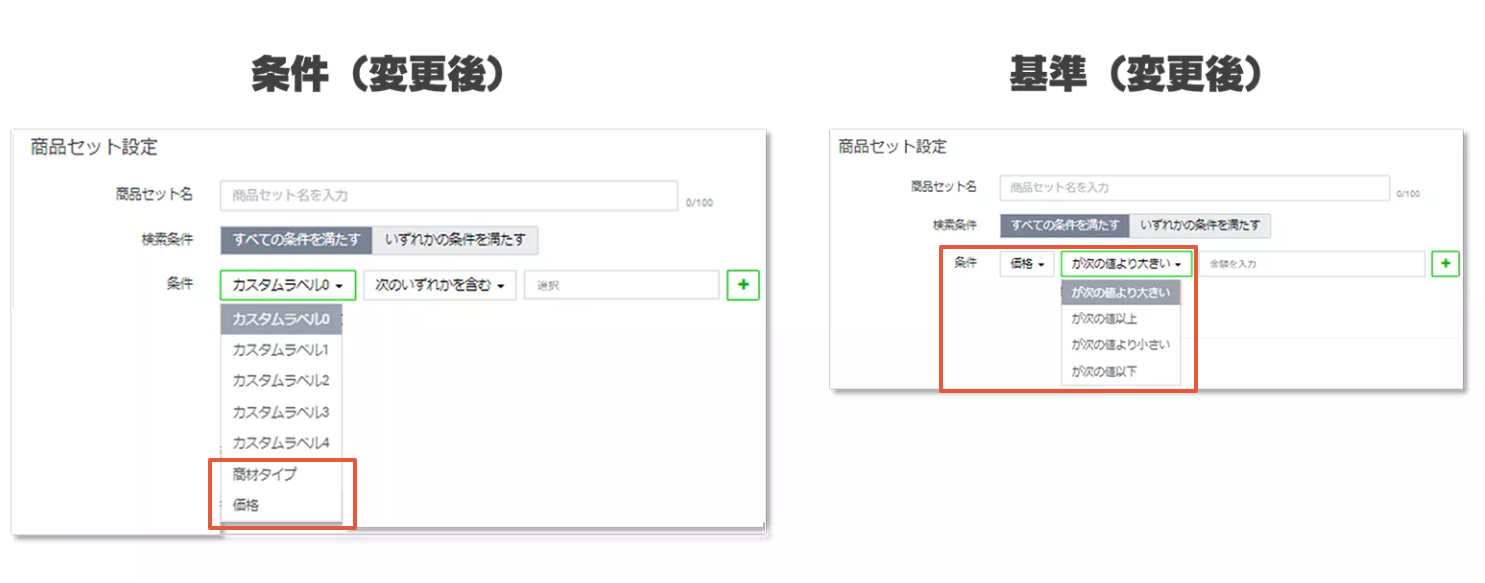
Task: Select すべての条件を満たす in the right 基準 panel
Action: click(x=1064, y=226)
